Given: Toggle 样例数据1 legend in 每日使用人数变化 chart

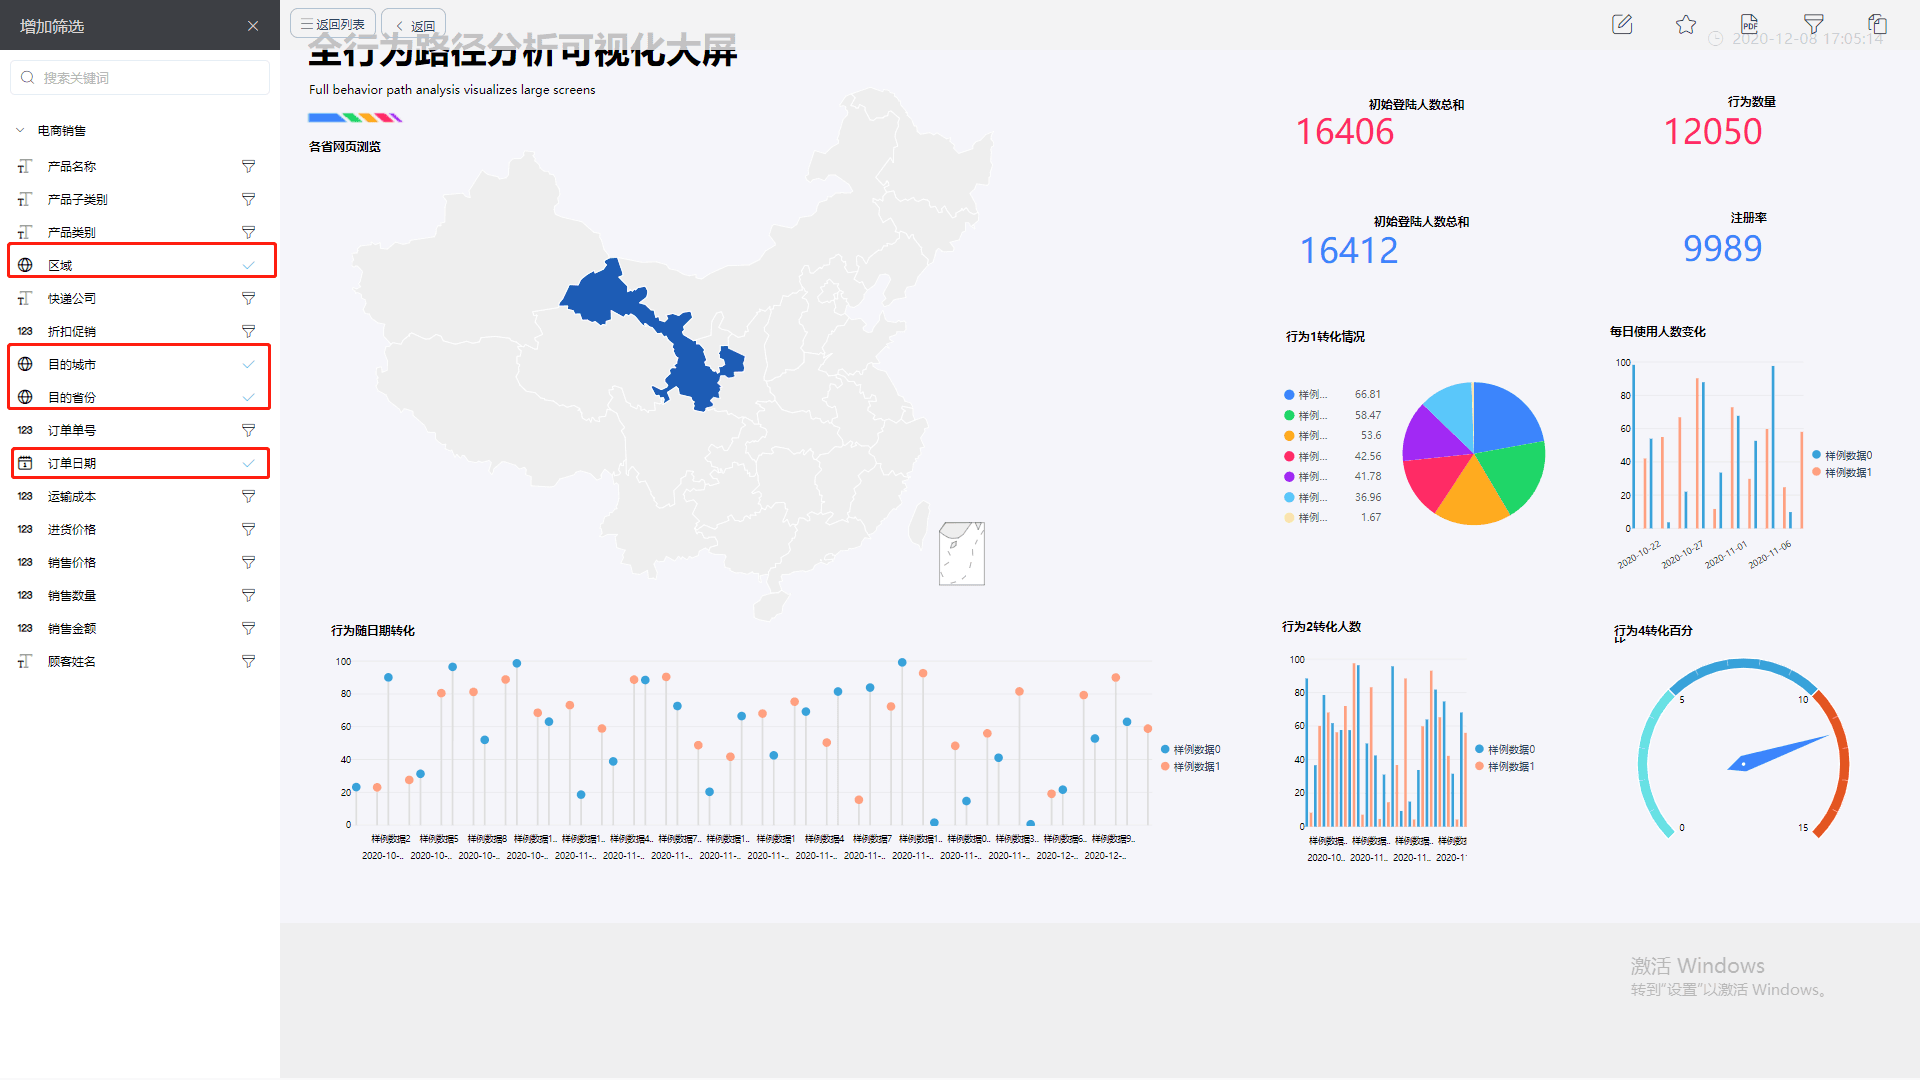Looking at the screenshot, I should [1842, 472].
